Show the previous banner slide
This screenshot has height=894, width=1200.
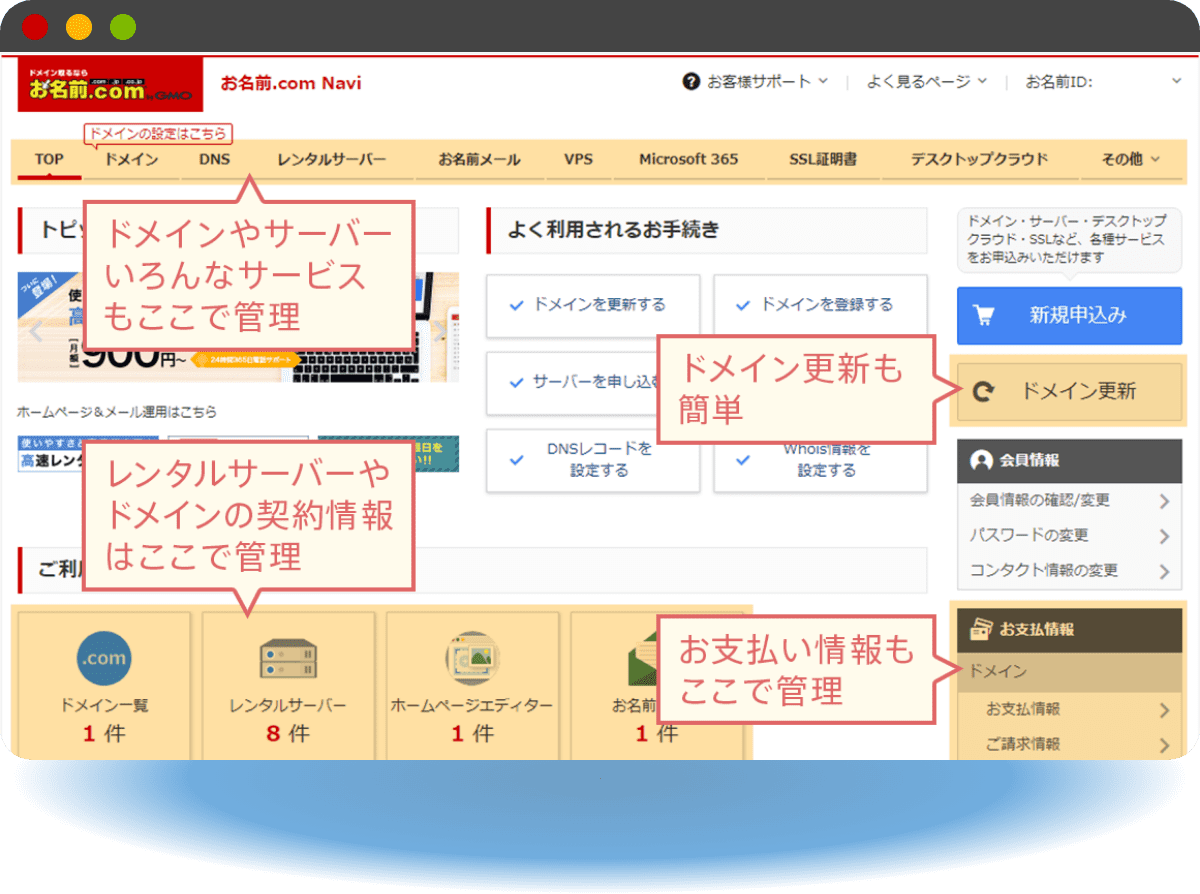click(x=36, y=331)
